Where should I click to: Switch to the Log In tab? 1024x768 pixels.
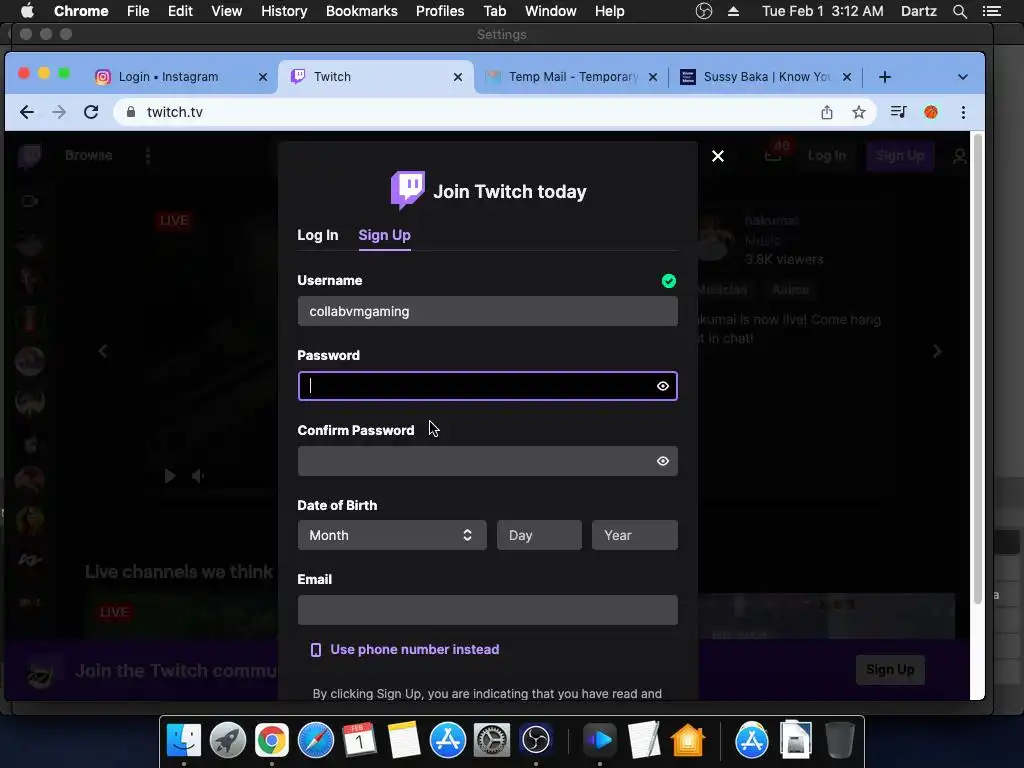[x=317, y=235]
